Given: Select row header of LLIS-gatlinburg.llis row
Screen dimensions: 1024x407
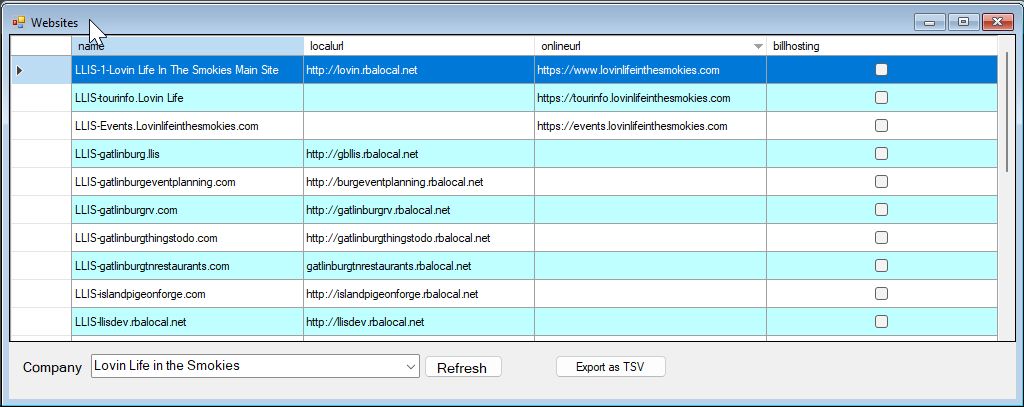Looking at the screenshot, I should (41, 154).
